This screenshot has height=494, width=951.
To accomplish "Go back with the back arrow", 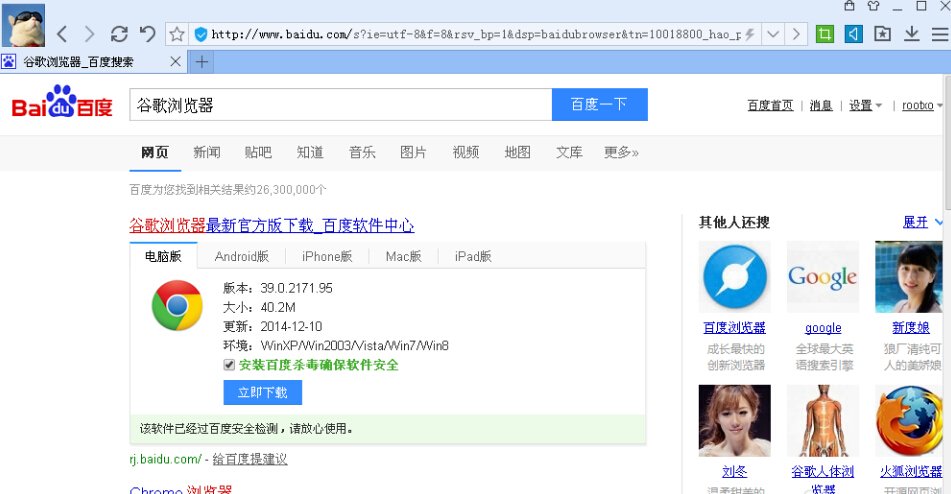I will tap(62, 34).
